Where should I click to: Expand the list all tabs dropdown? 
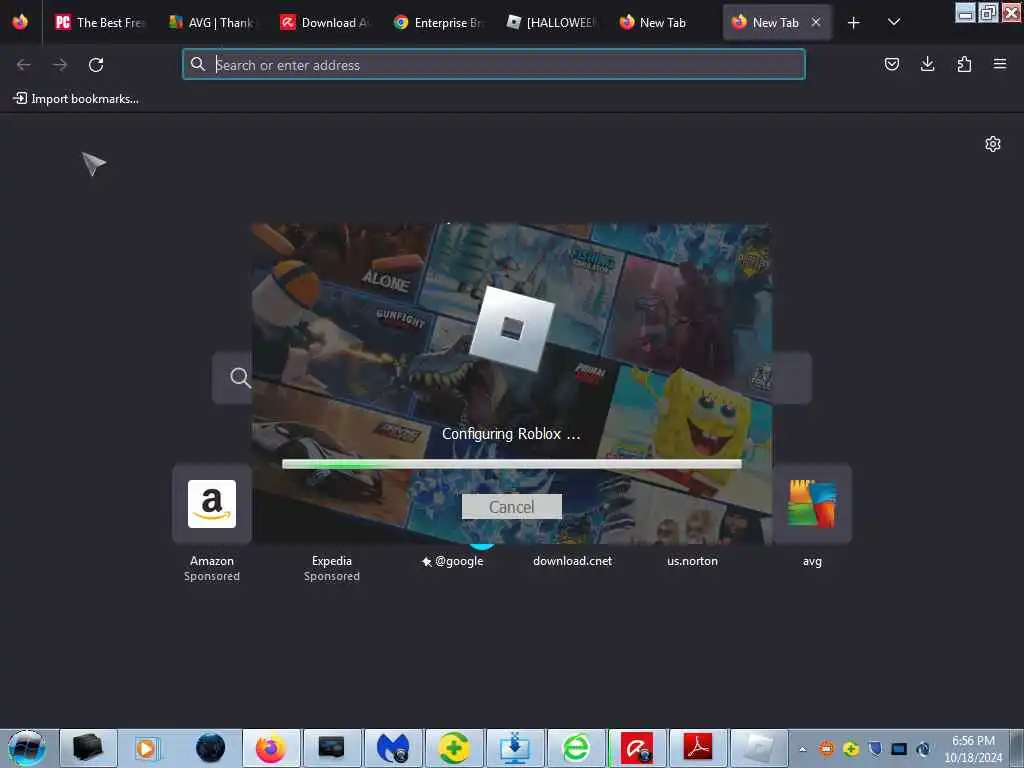(x=894, y=22)
